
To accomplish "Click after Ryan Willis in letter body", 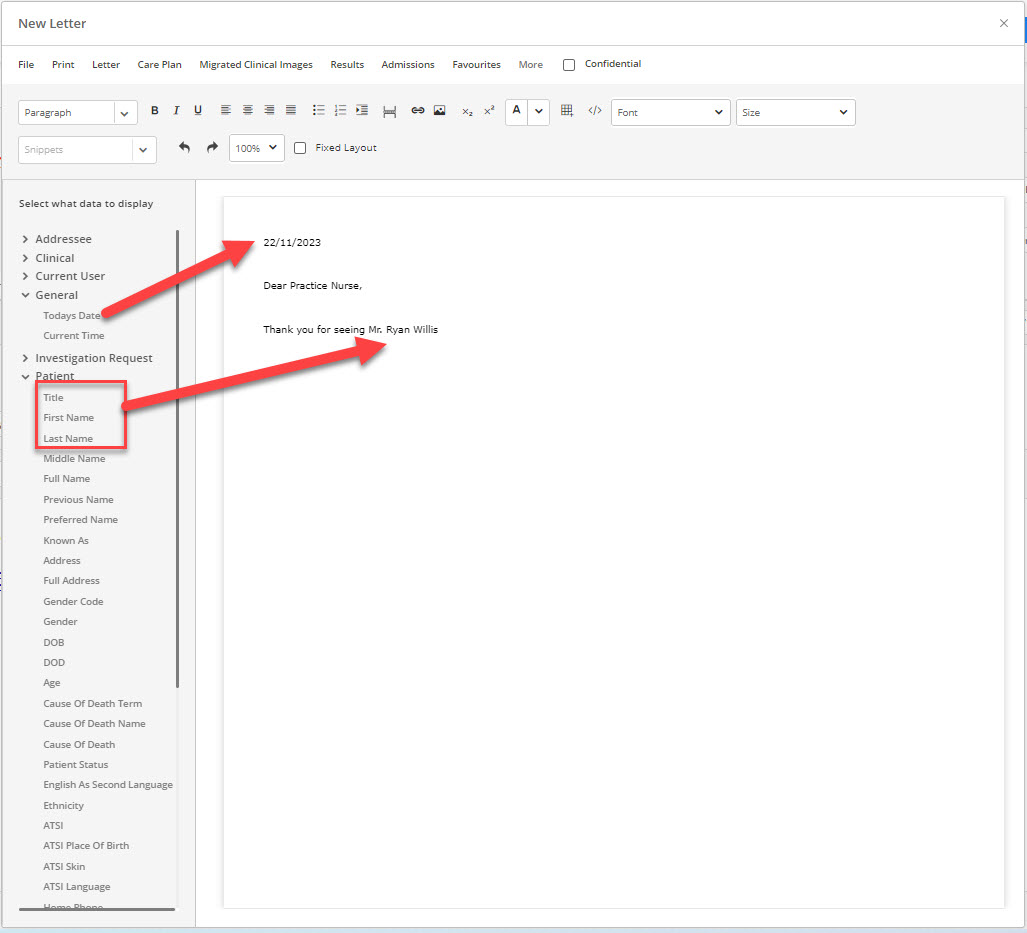I will [x=439, y=330].
